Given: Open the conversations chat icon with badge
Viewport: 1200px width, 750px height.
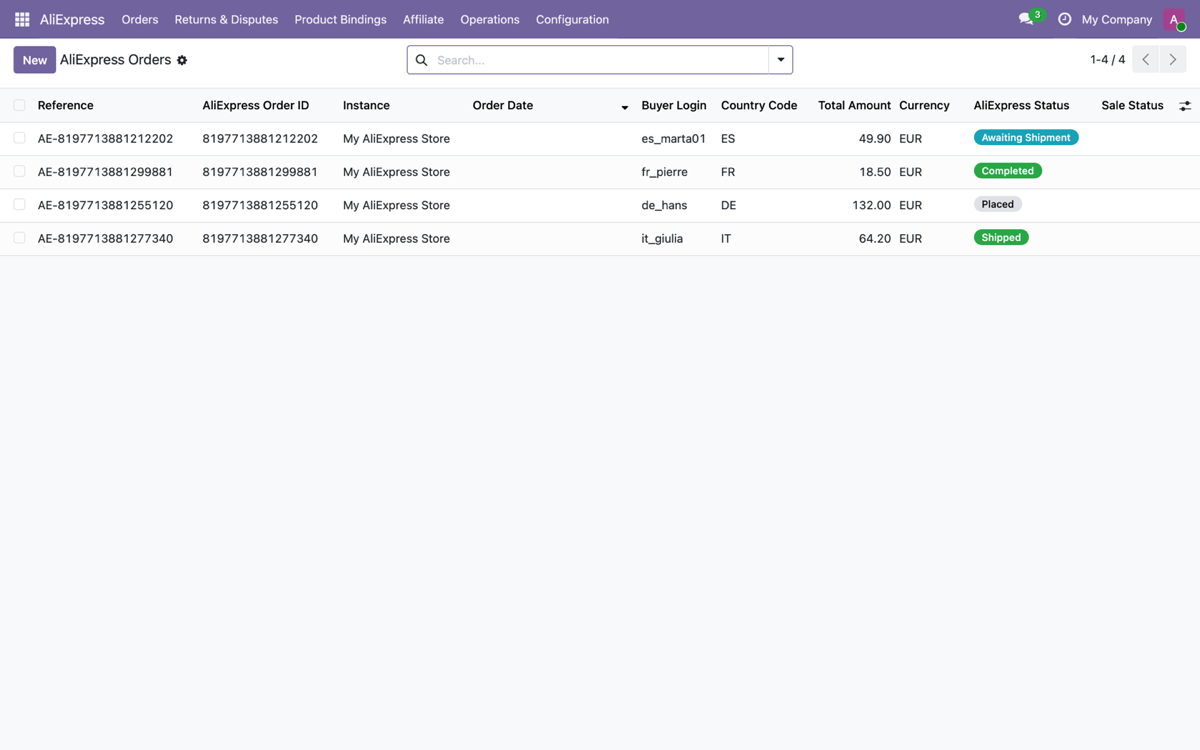Looking at the screenshot, I should click(1026, 19).
